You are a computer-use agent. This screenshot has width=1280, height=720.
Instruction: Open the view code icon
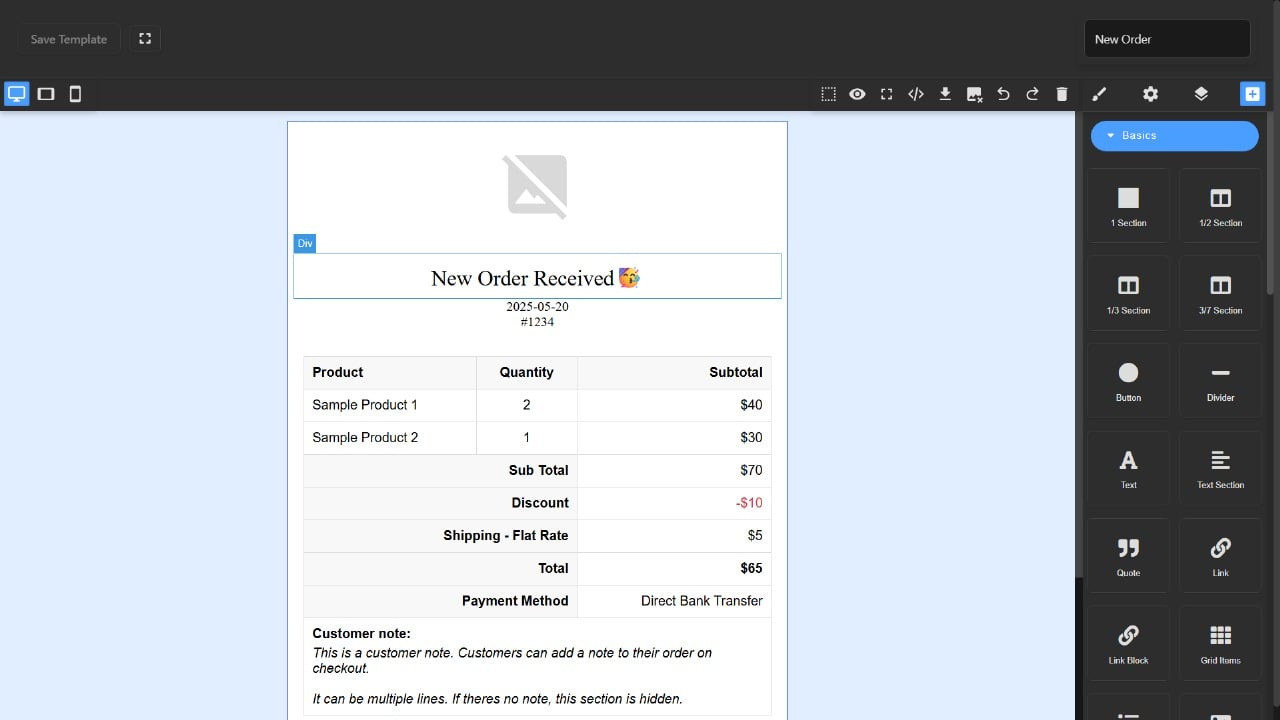[915, 94]
